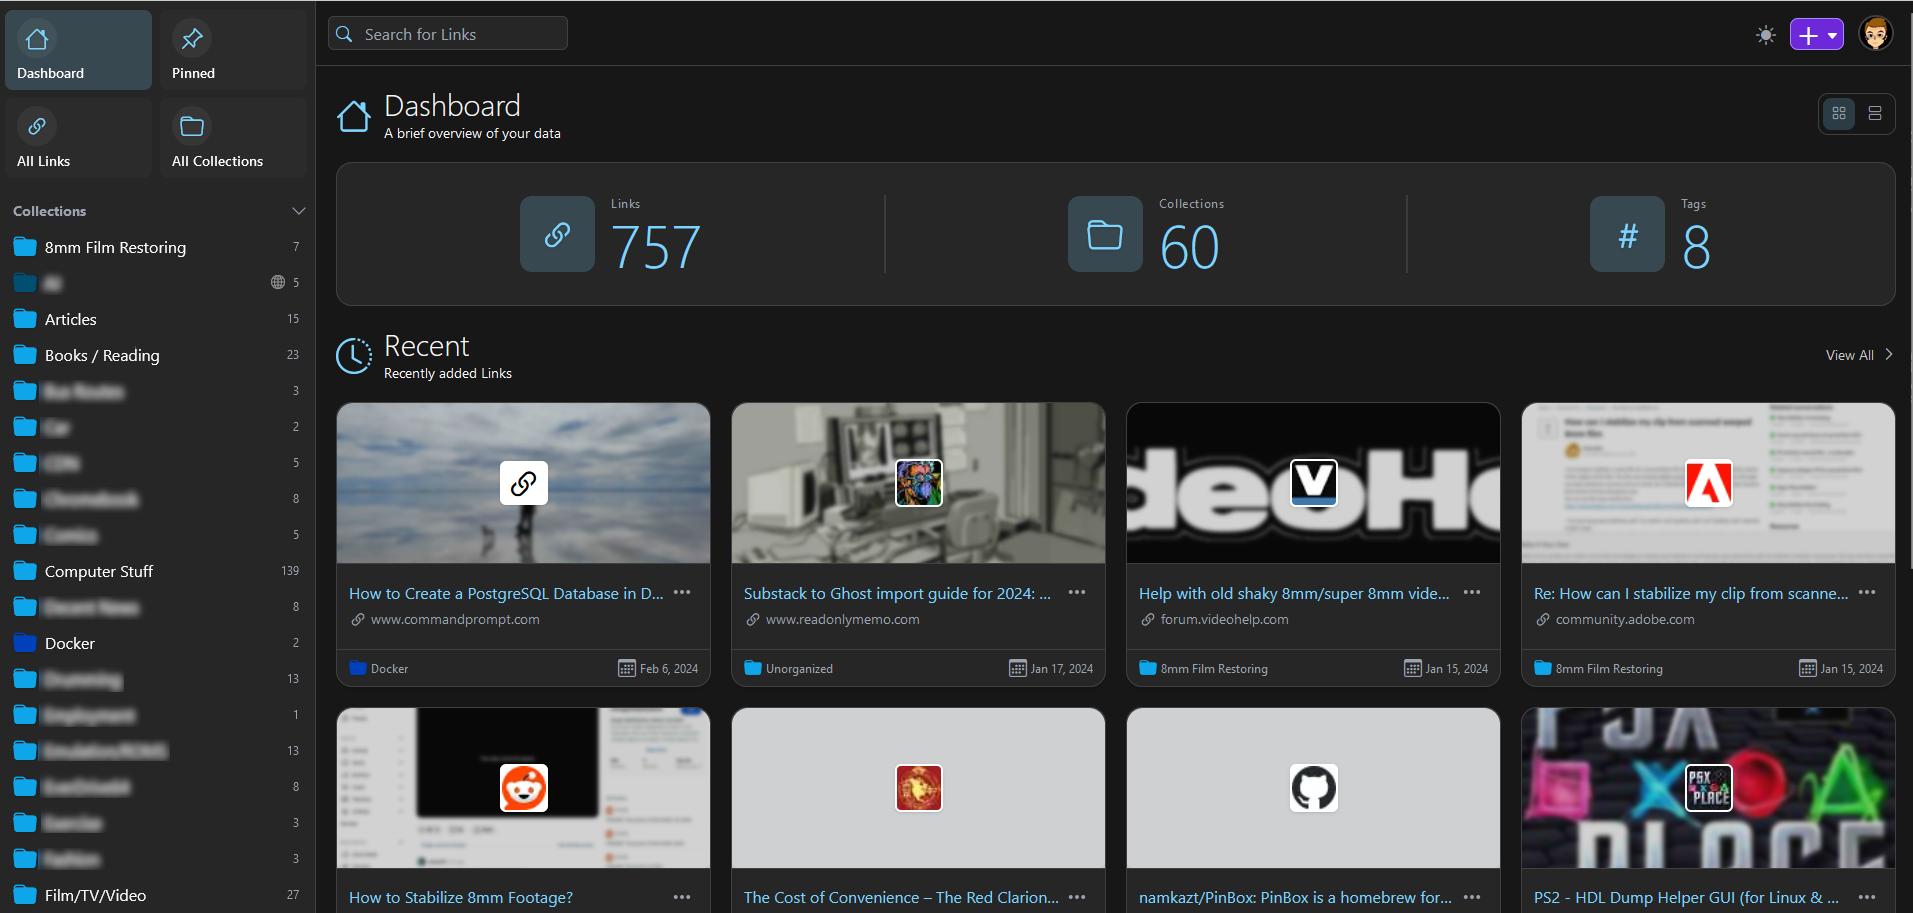The image size is (1913, 913).
Task: Click the Search for Links field
Action: pos(448,34)
